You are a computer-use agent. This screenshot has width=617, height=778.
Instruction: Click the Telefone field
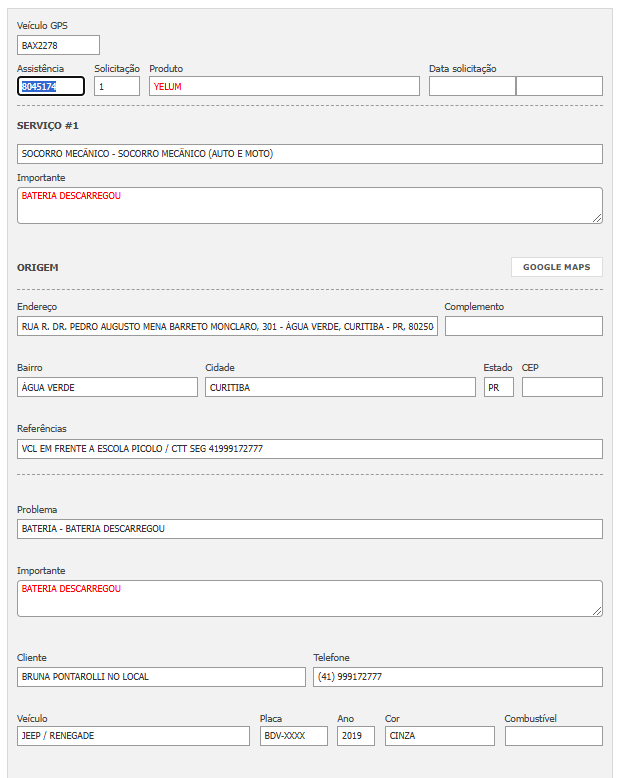pos(458,677)
